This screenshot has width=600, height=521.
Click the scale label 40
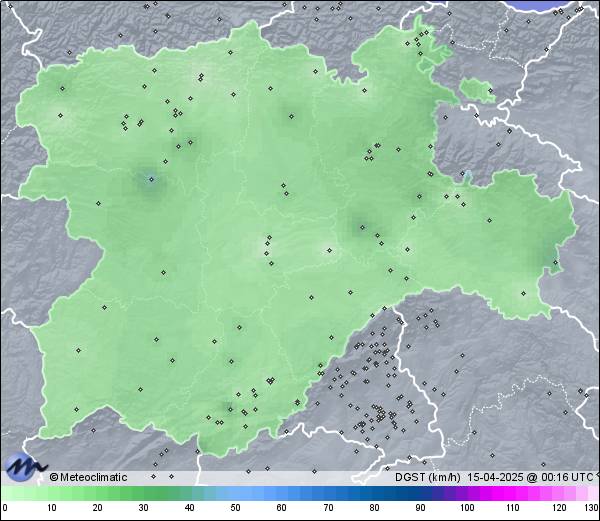pos(190,508)
